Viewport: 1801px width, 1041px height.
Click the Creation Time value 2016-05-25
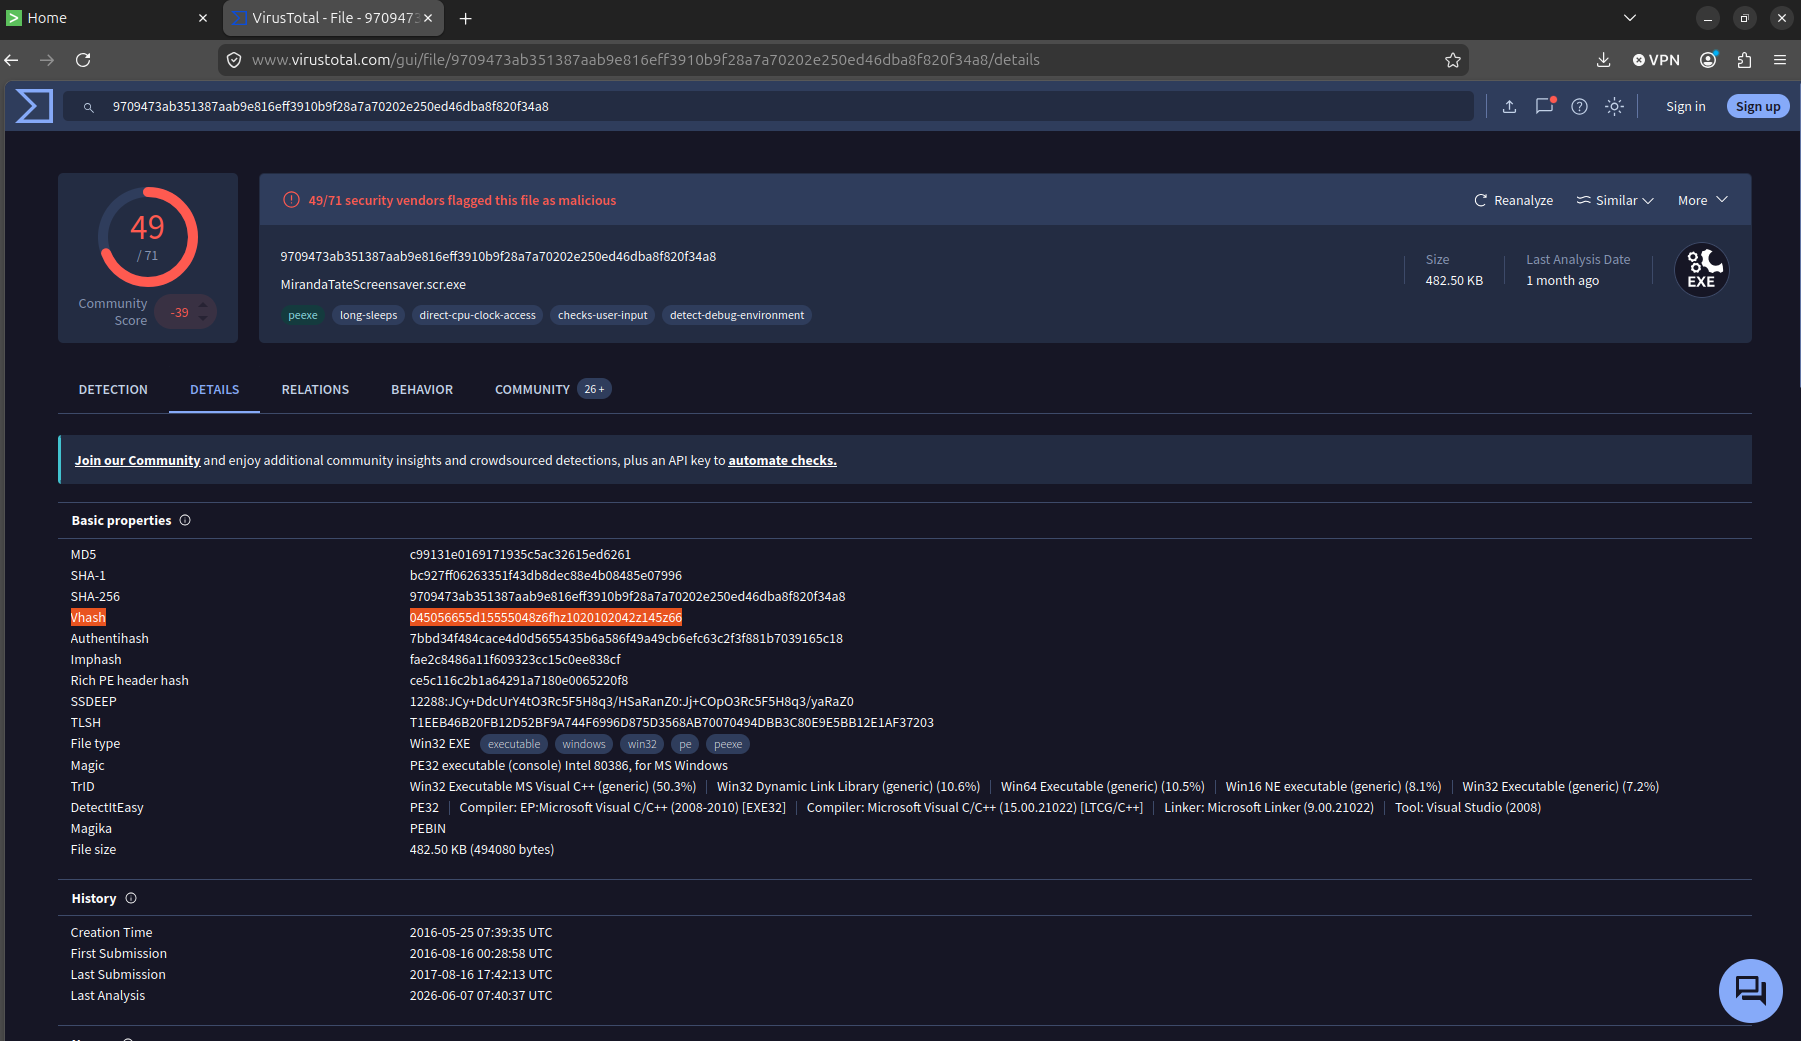pos(481,932)
